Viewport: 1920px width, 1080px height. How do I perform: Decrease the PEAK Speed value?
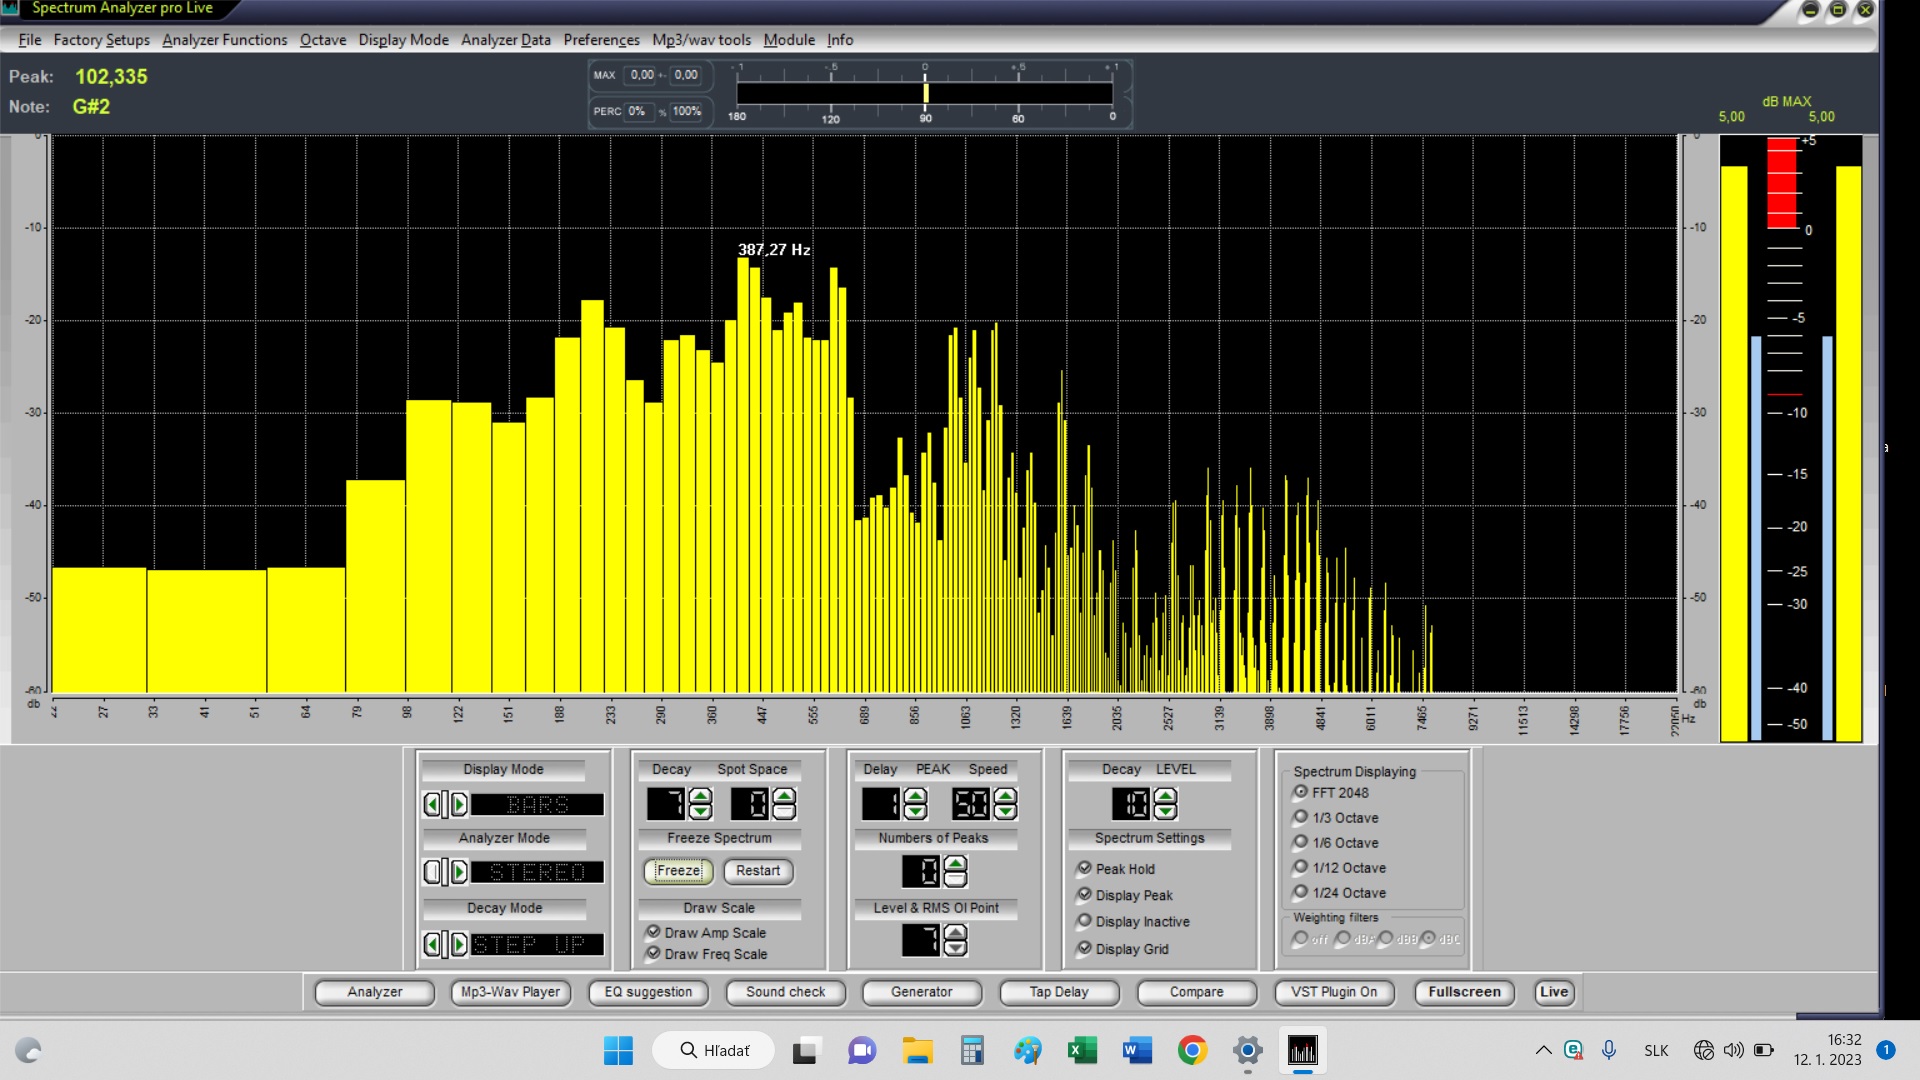pos(1005,812)
